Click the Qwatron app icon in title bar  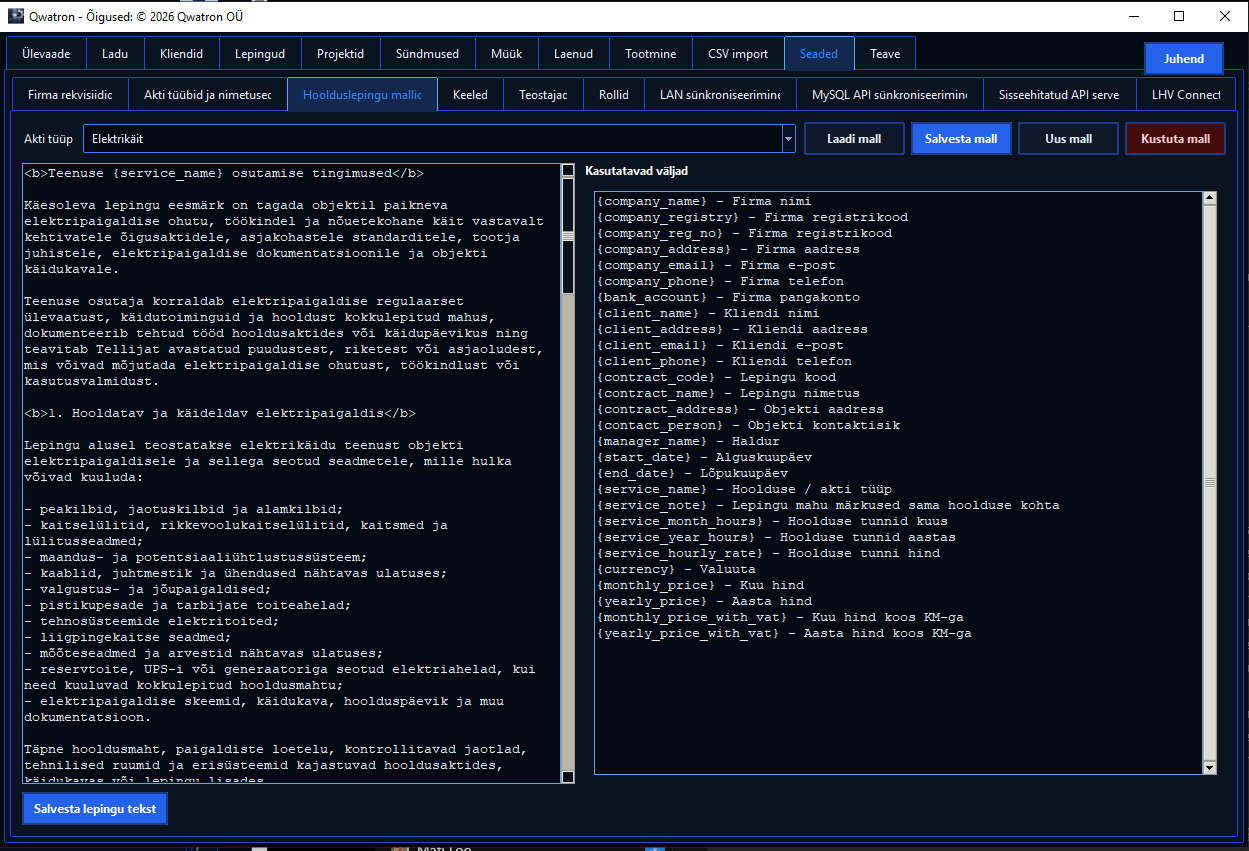15,16
